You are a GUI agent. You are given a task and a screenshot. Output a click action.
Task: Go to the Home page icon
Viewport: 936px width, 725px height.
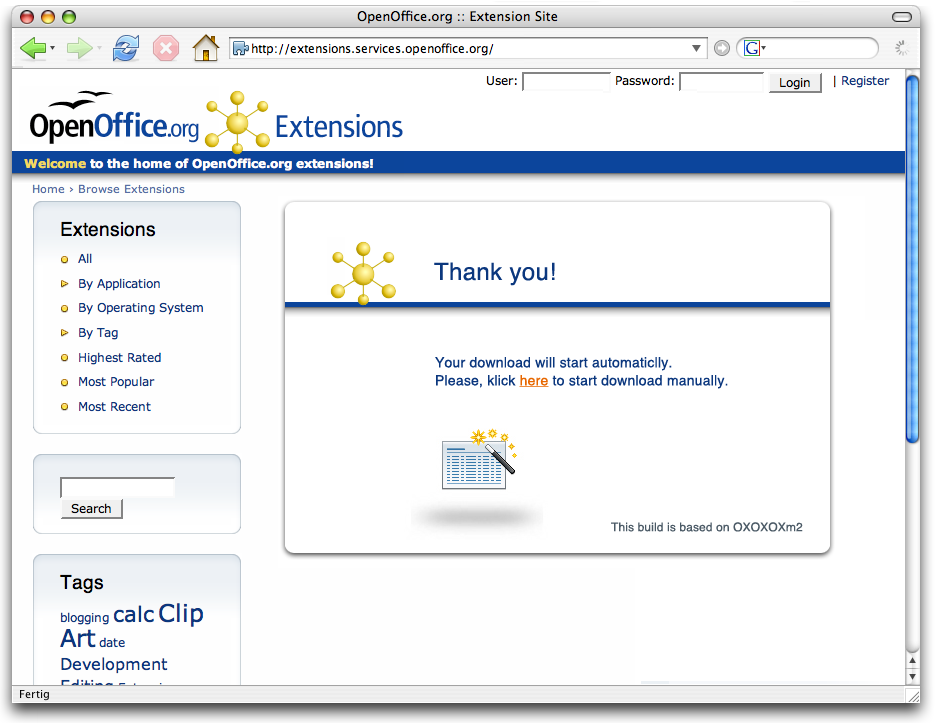coord(206,48)
